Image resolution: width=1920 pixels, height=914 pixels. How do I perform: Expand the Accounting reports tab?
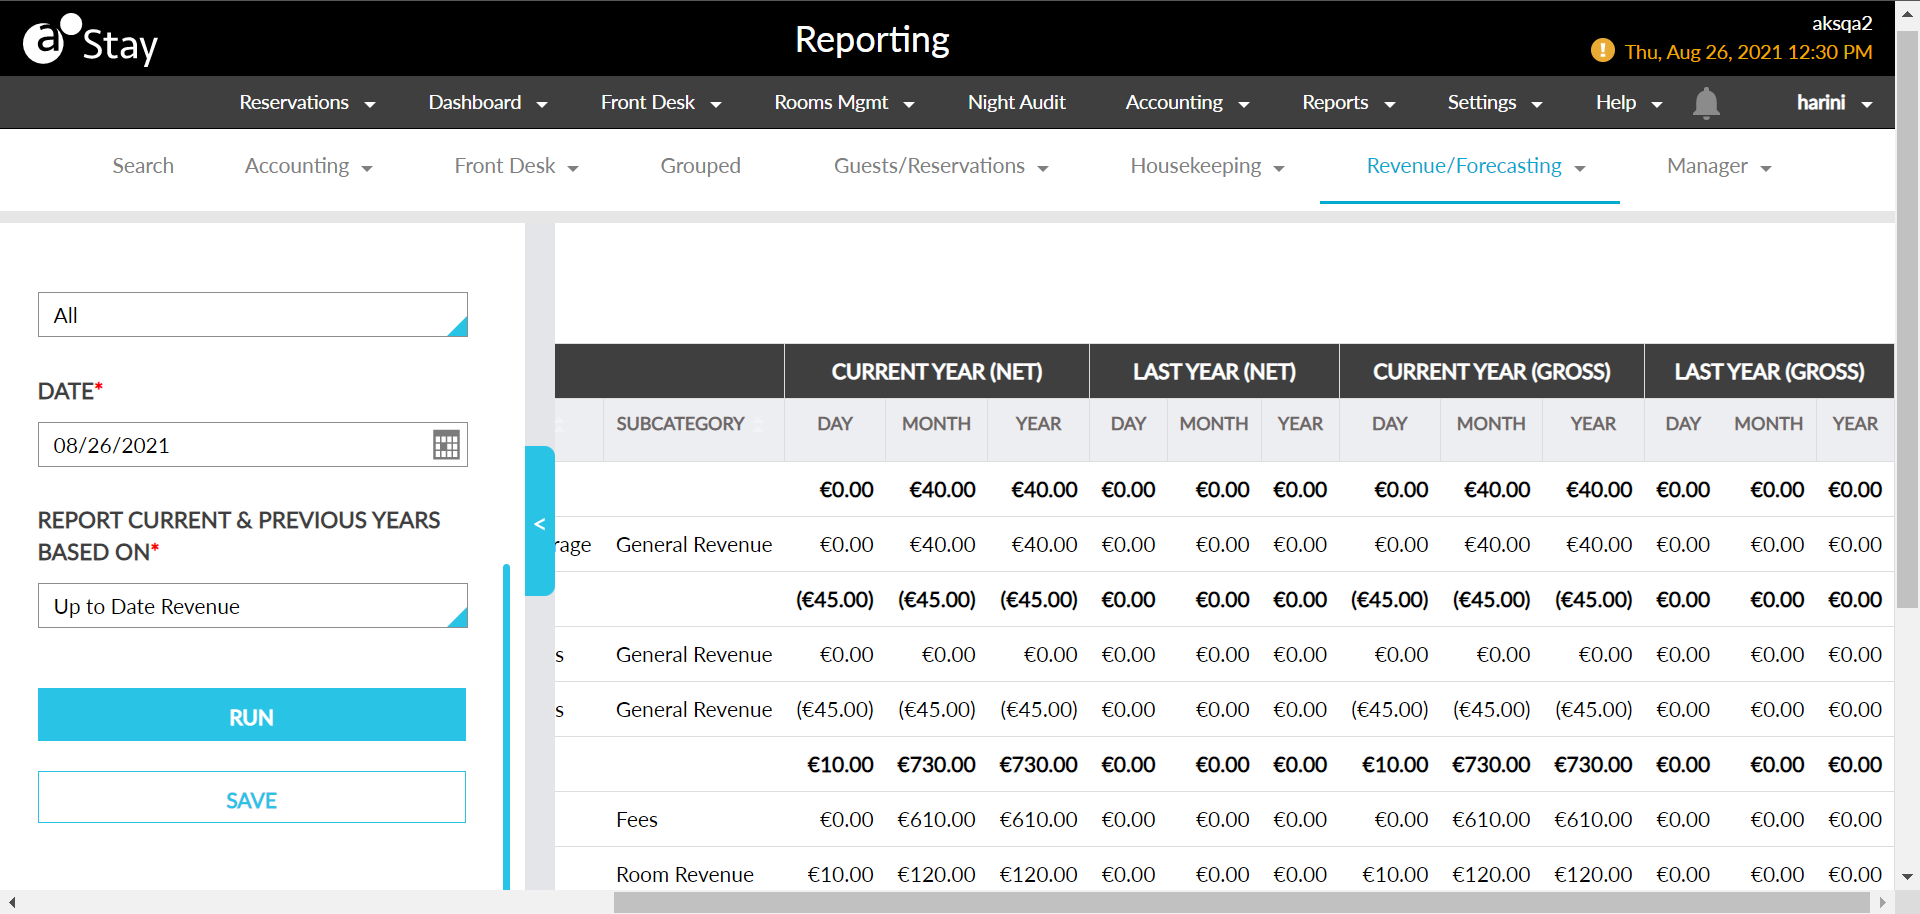308,166
